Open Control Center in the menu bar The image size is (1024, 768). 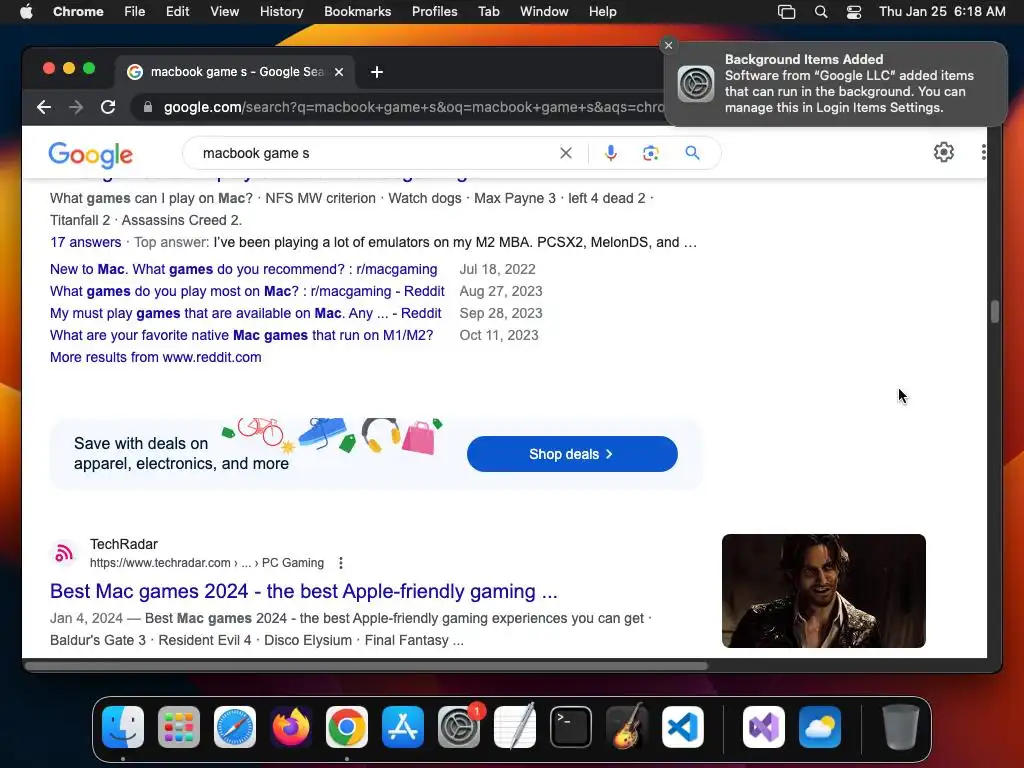pos(854,12)
